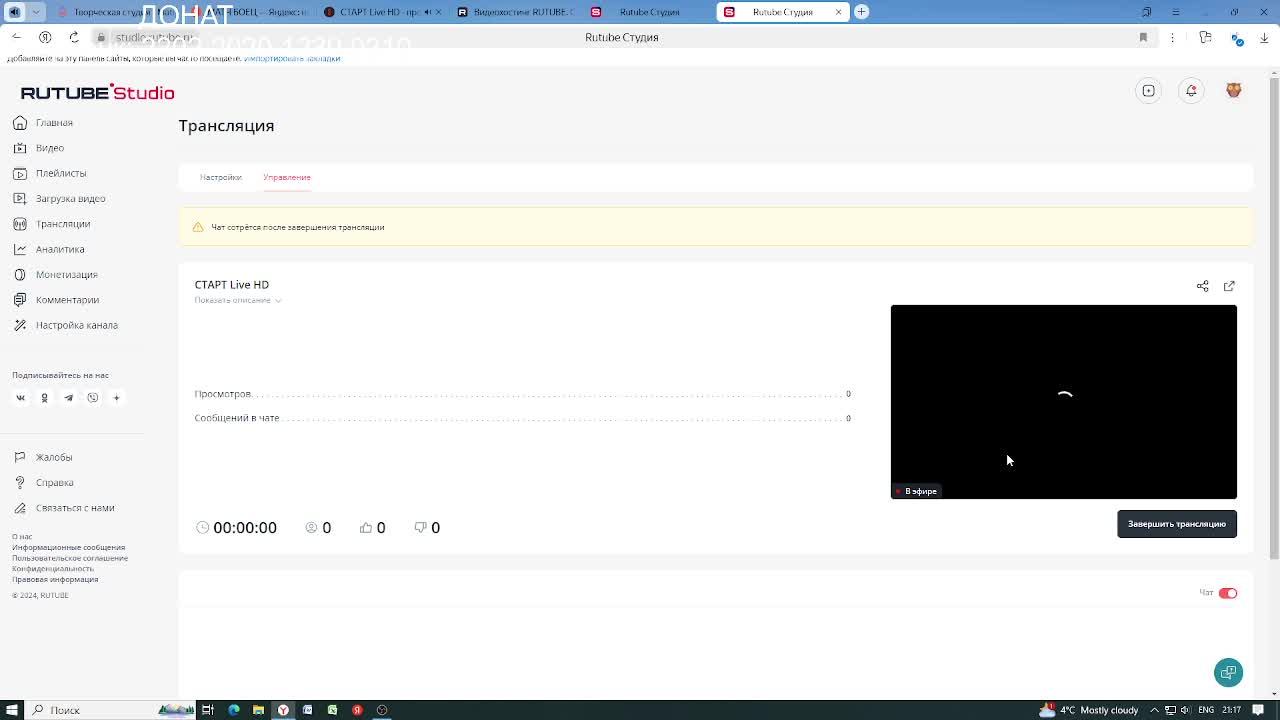Open the О нас link
The width and height of the screenshot is (1280, 720).
[22, 537]
